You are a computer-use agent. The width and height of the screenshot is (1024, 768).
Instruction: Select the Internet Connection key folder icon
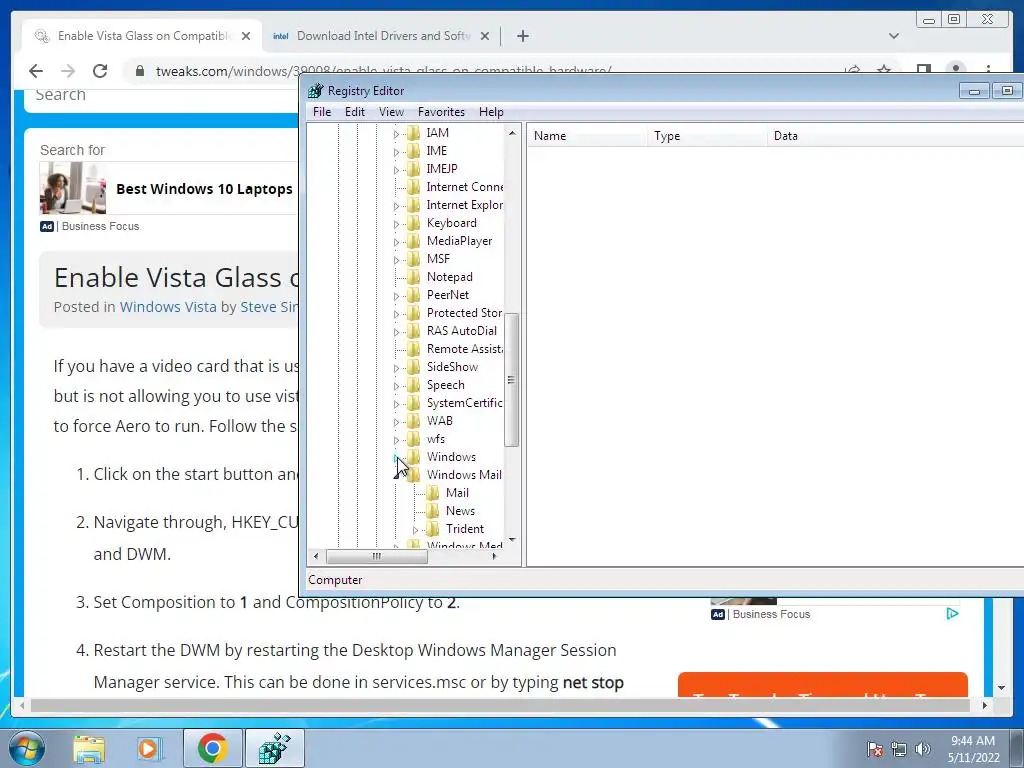pyautogui.click(x=413, y=187)
